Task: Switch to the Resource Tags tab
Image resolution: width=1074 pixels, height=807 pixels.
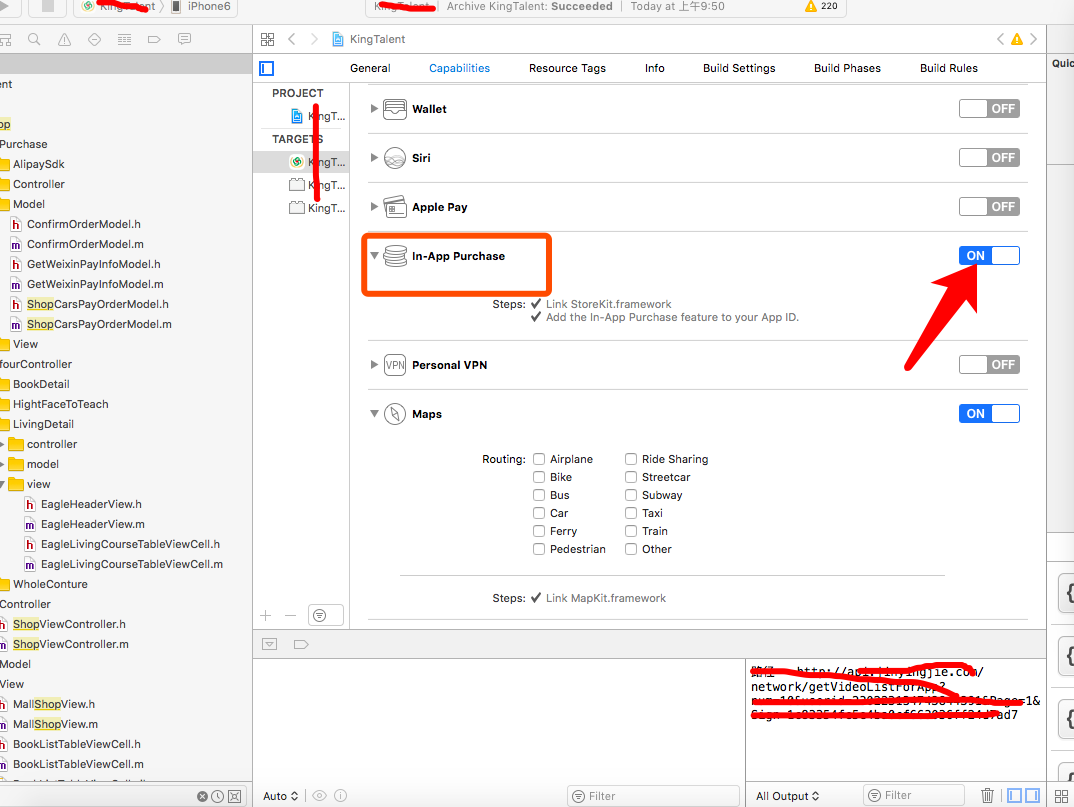Action: coord(567,68)
